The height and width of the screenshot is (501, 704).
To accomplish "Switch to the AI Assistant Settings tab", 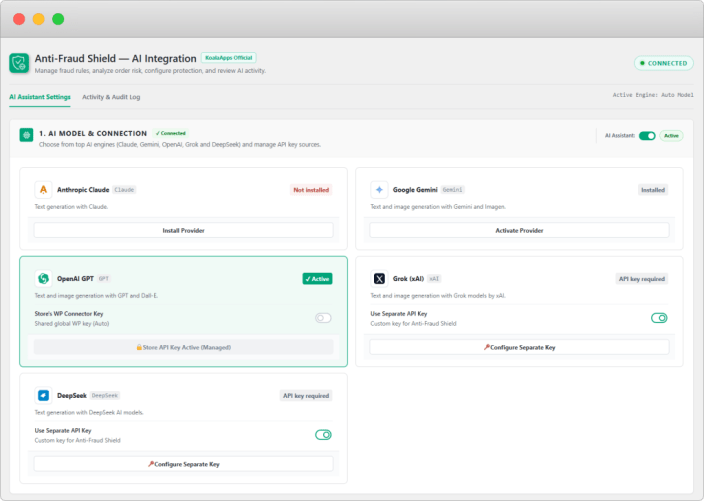I will coord(40,97).
